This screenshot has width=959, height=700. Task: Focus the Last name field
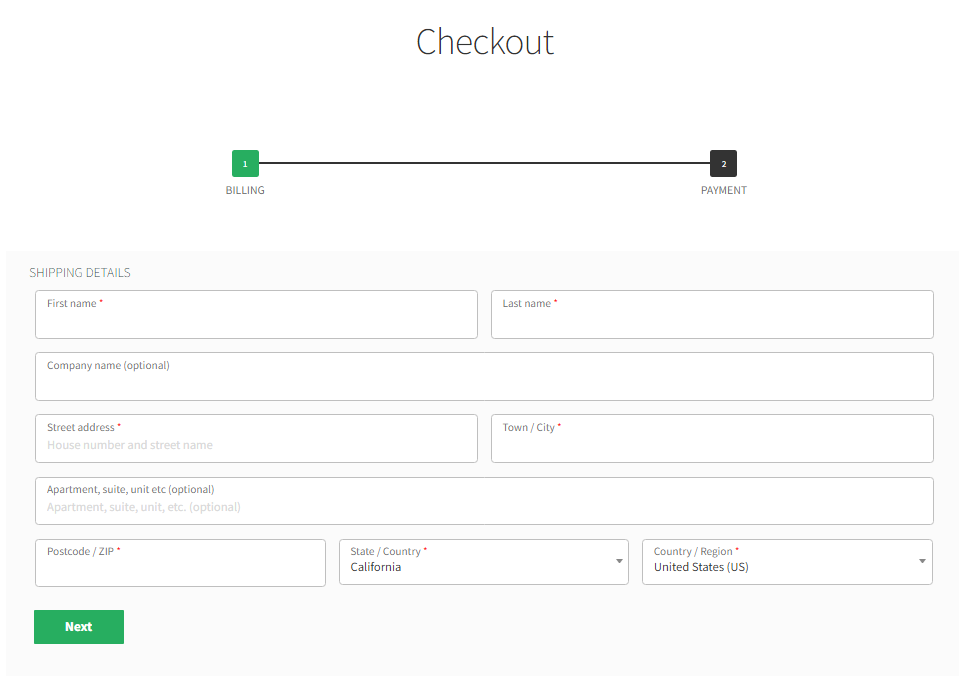coord(713,314)
